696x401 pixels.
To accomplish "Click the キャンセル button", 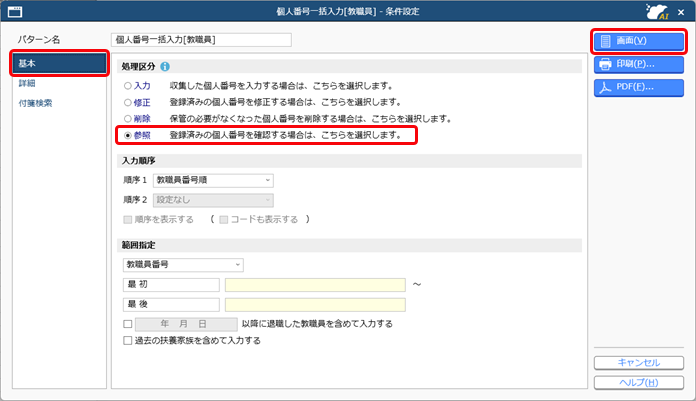I will pyautogui.click(x=639, y=363).
